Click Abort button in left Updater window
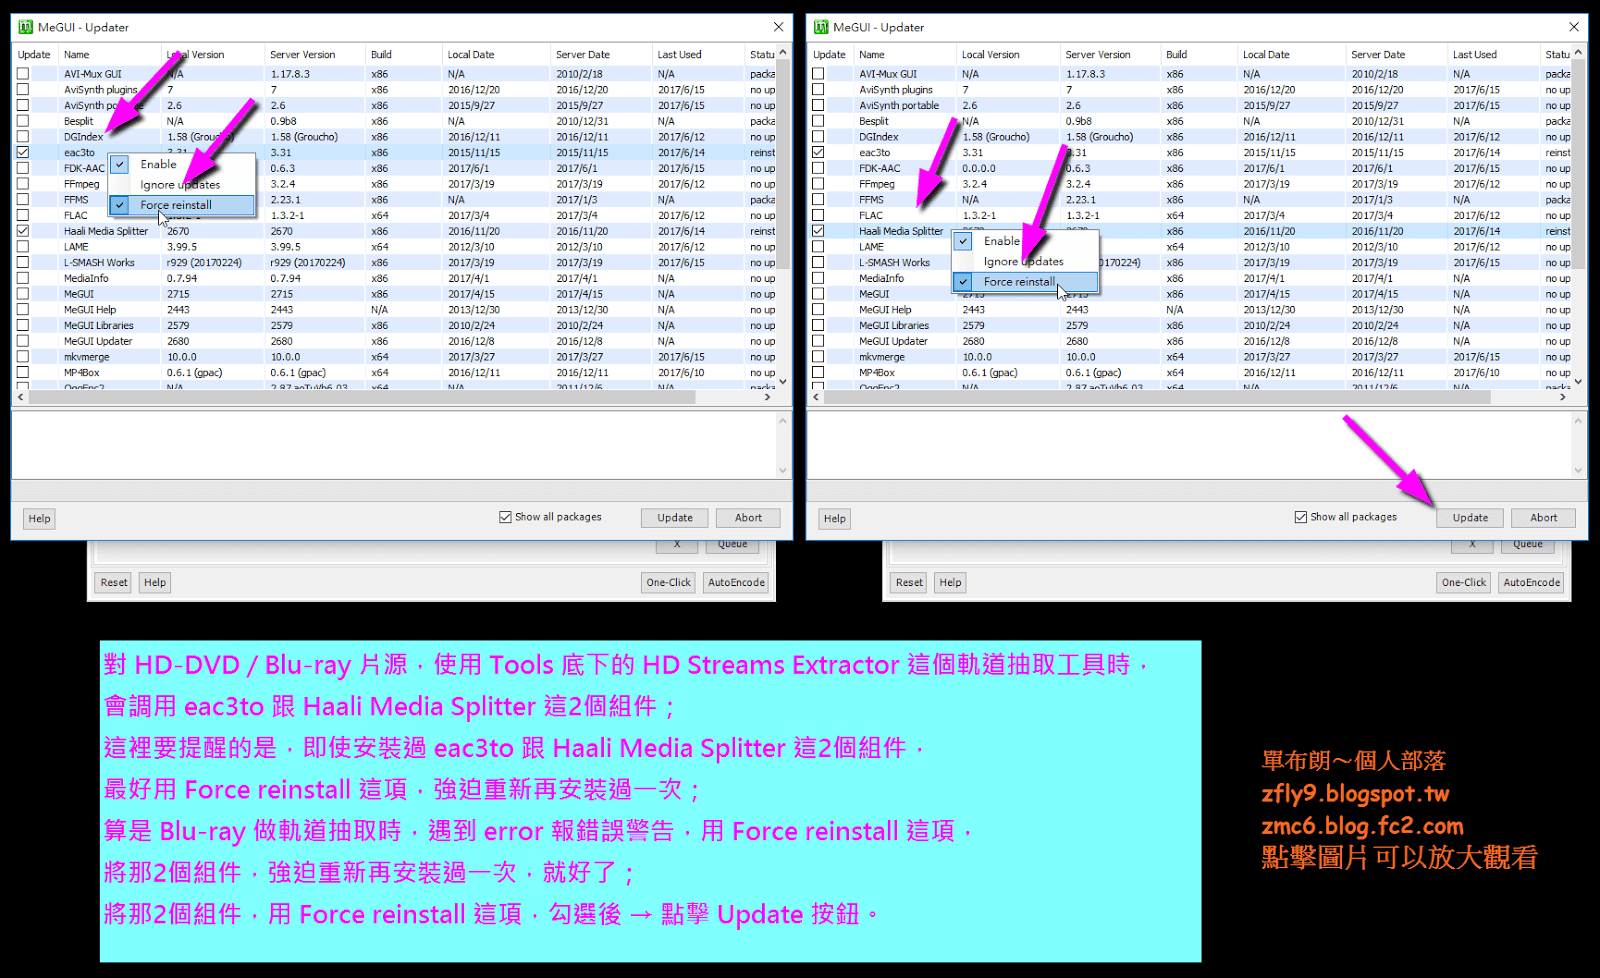The image size is (1600, 978). click(x=748, y=518)
